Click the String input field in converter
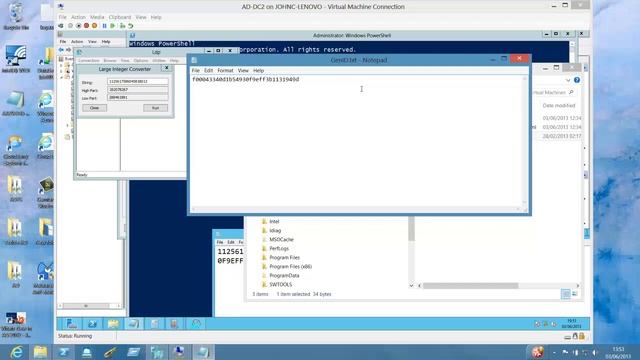Viewport: 640px width, 360px height. point(138,81)
